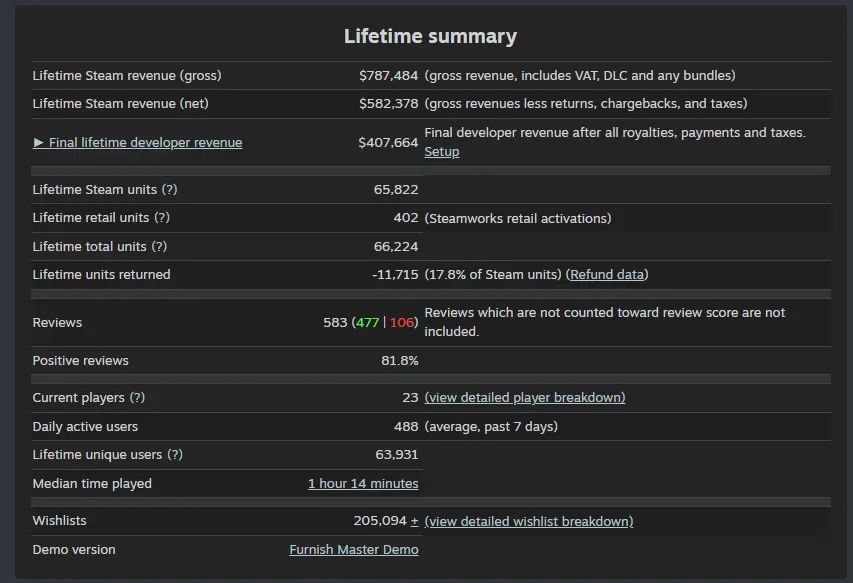Open the developer revenue Setup link

click(x=441, y=152)
